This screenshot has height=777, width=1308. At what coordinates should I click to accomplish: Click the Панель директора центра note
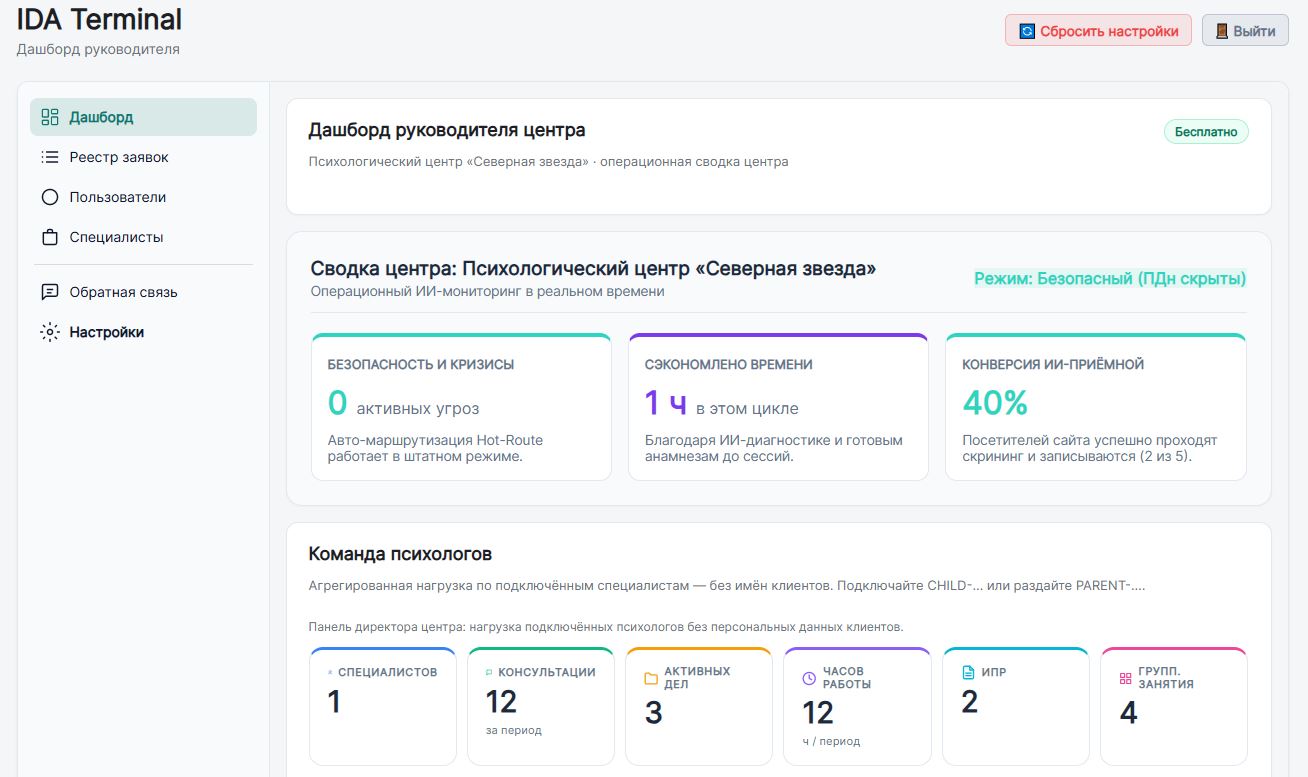pyautogui.click(x=606, y=627)
